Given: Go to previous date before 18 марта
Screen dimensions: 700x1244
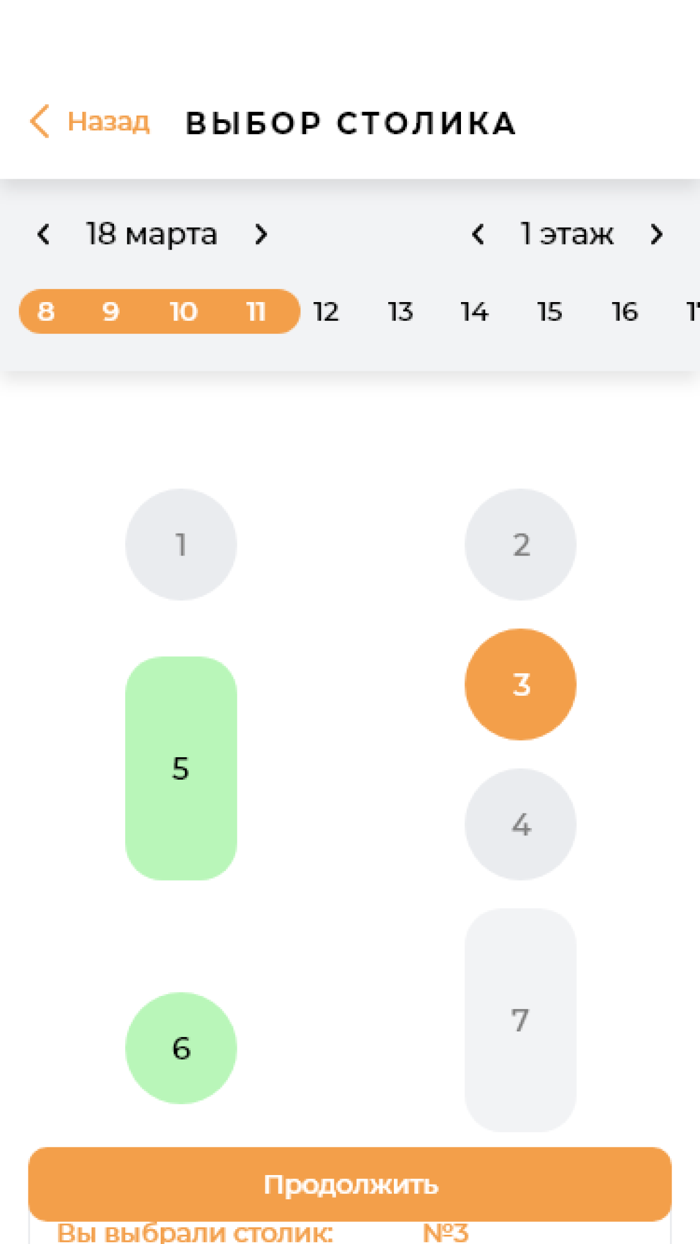Looking at the screenshot, I should (x=43, y=235).
